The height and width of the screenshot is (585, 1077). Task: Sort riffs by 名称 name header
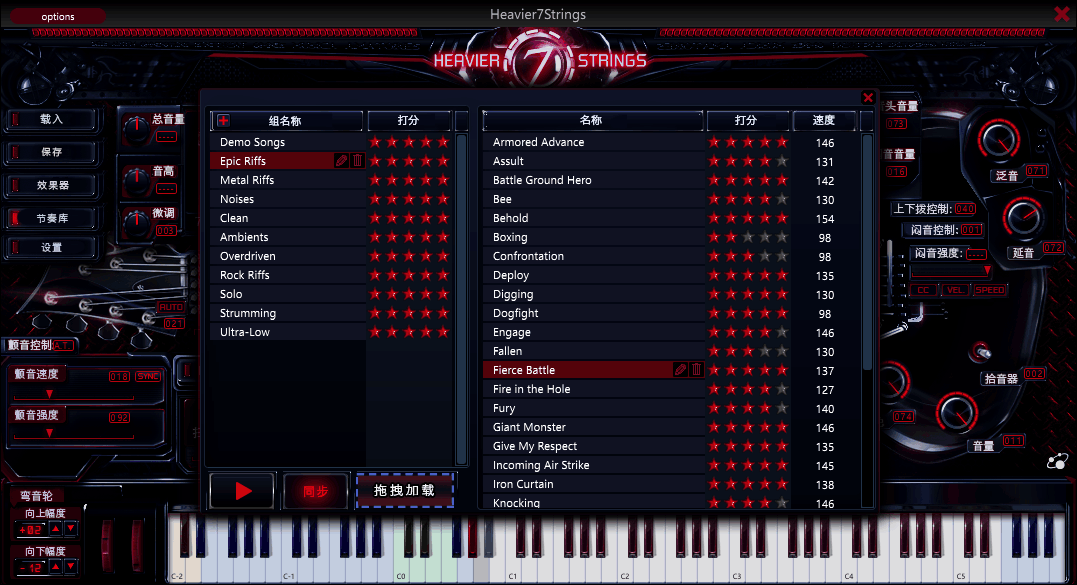[x=593, y=121]
